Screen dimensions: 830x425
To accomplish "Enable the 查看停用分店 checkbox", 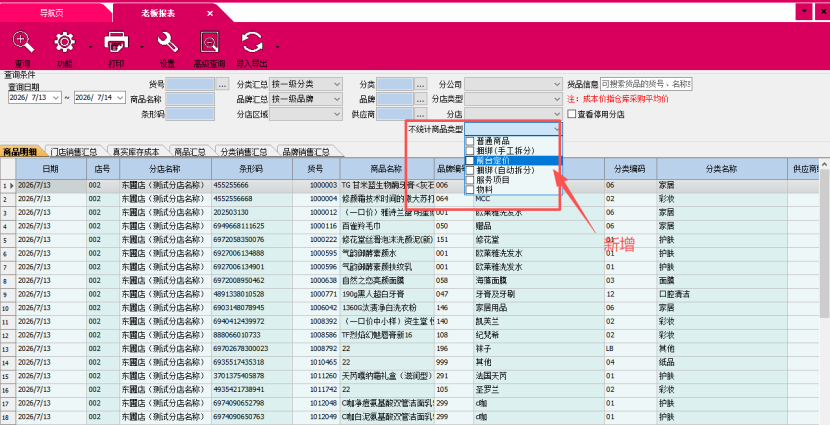I will click(x=572, y=114).
